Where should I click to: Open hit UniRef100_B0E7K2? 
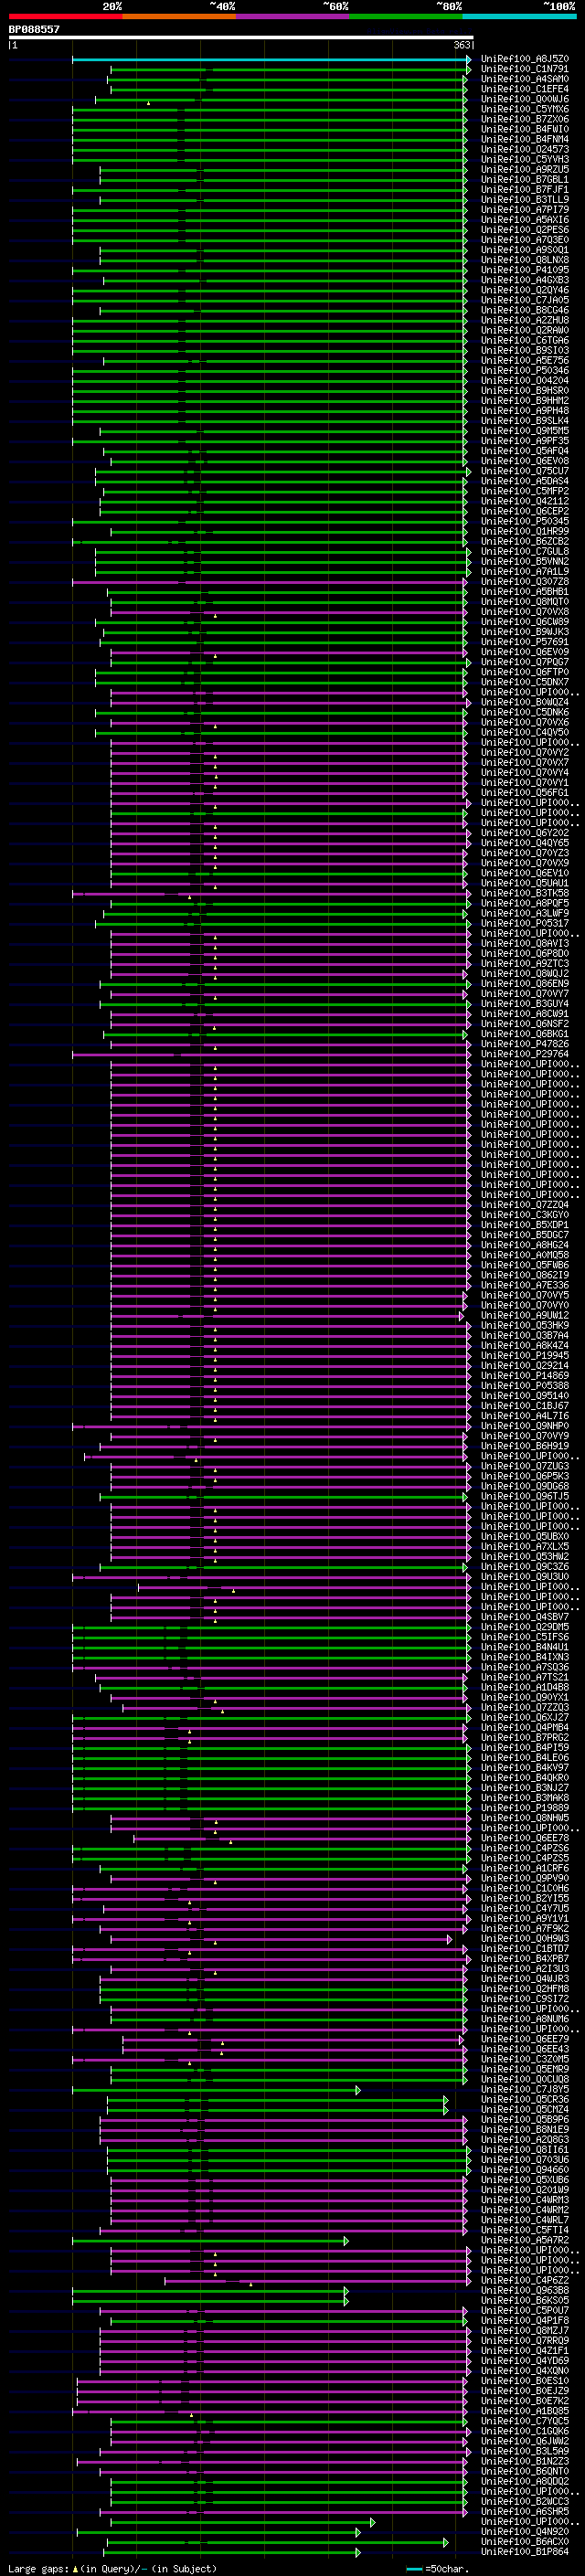tap(525, 2400)
